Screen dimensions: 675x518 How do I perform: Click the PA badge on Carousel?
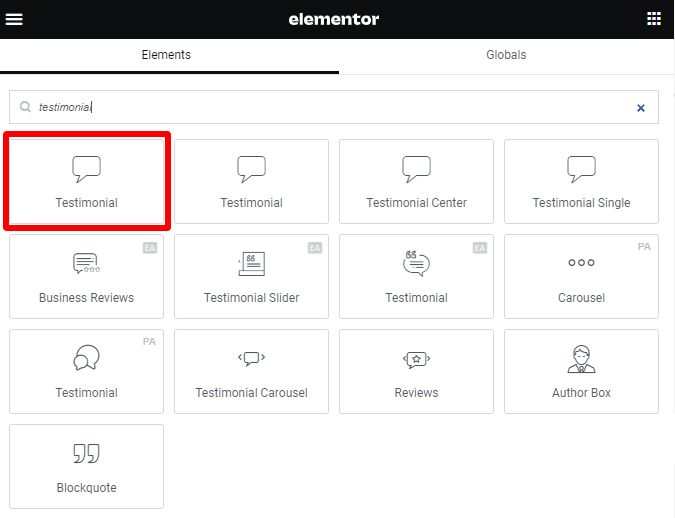tap(644, 247)
